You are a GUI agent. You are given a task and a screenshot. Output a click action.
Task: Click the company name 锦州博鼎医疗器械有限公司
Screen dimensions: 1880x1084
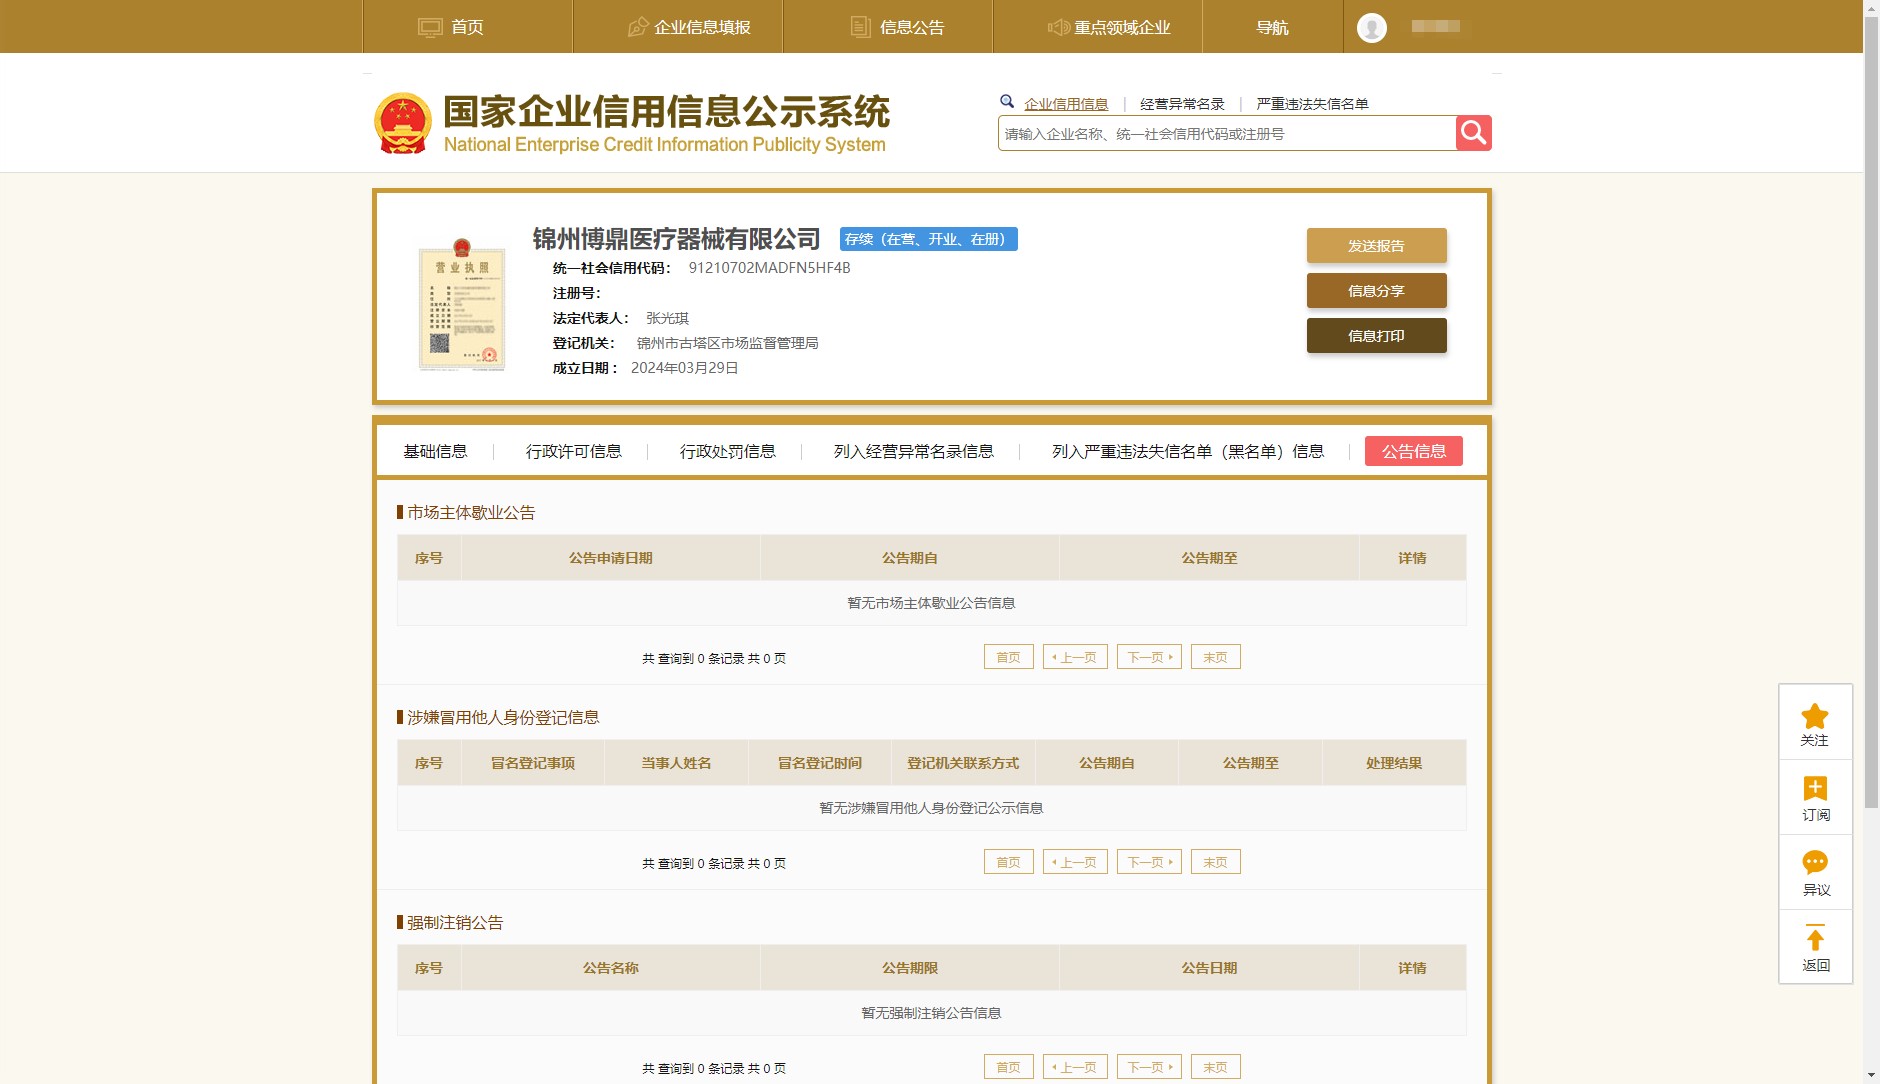coord(676,239)
